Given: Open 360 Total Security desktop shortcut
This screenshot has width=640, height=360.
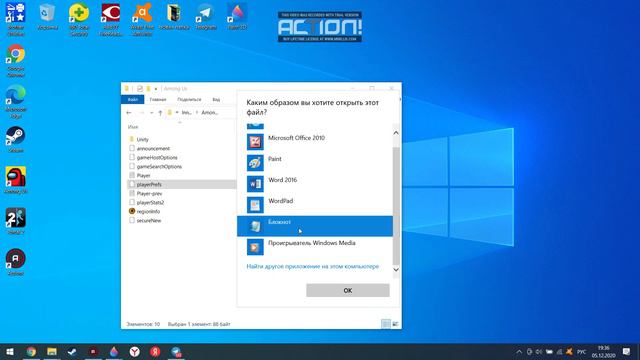Looking at the screenshot, I should pyautogui.click(x=79, y=20).
